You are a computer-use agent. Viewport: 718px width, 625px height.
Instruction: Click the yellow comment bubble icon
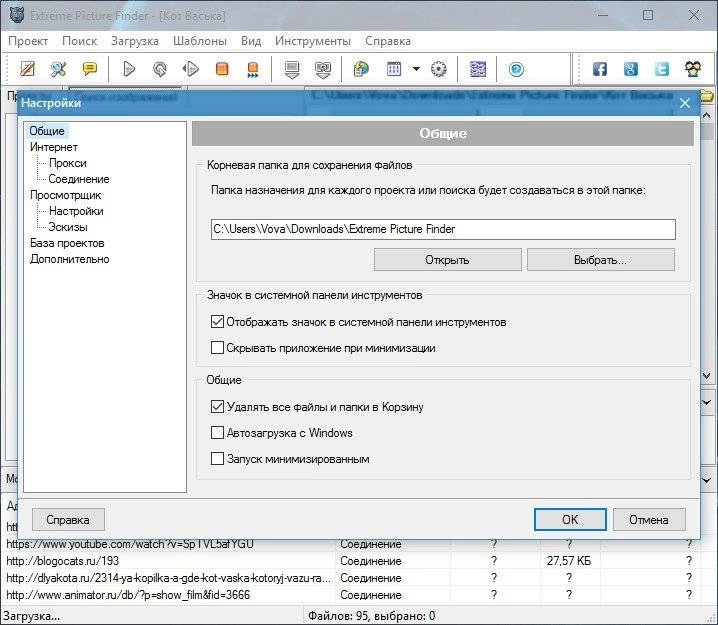pyautogui.click(x=90, y=69)
